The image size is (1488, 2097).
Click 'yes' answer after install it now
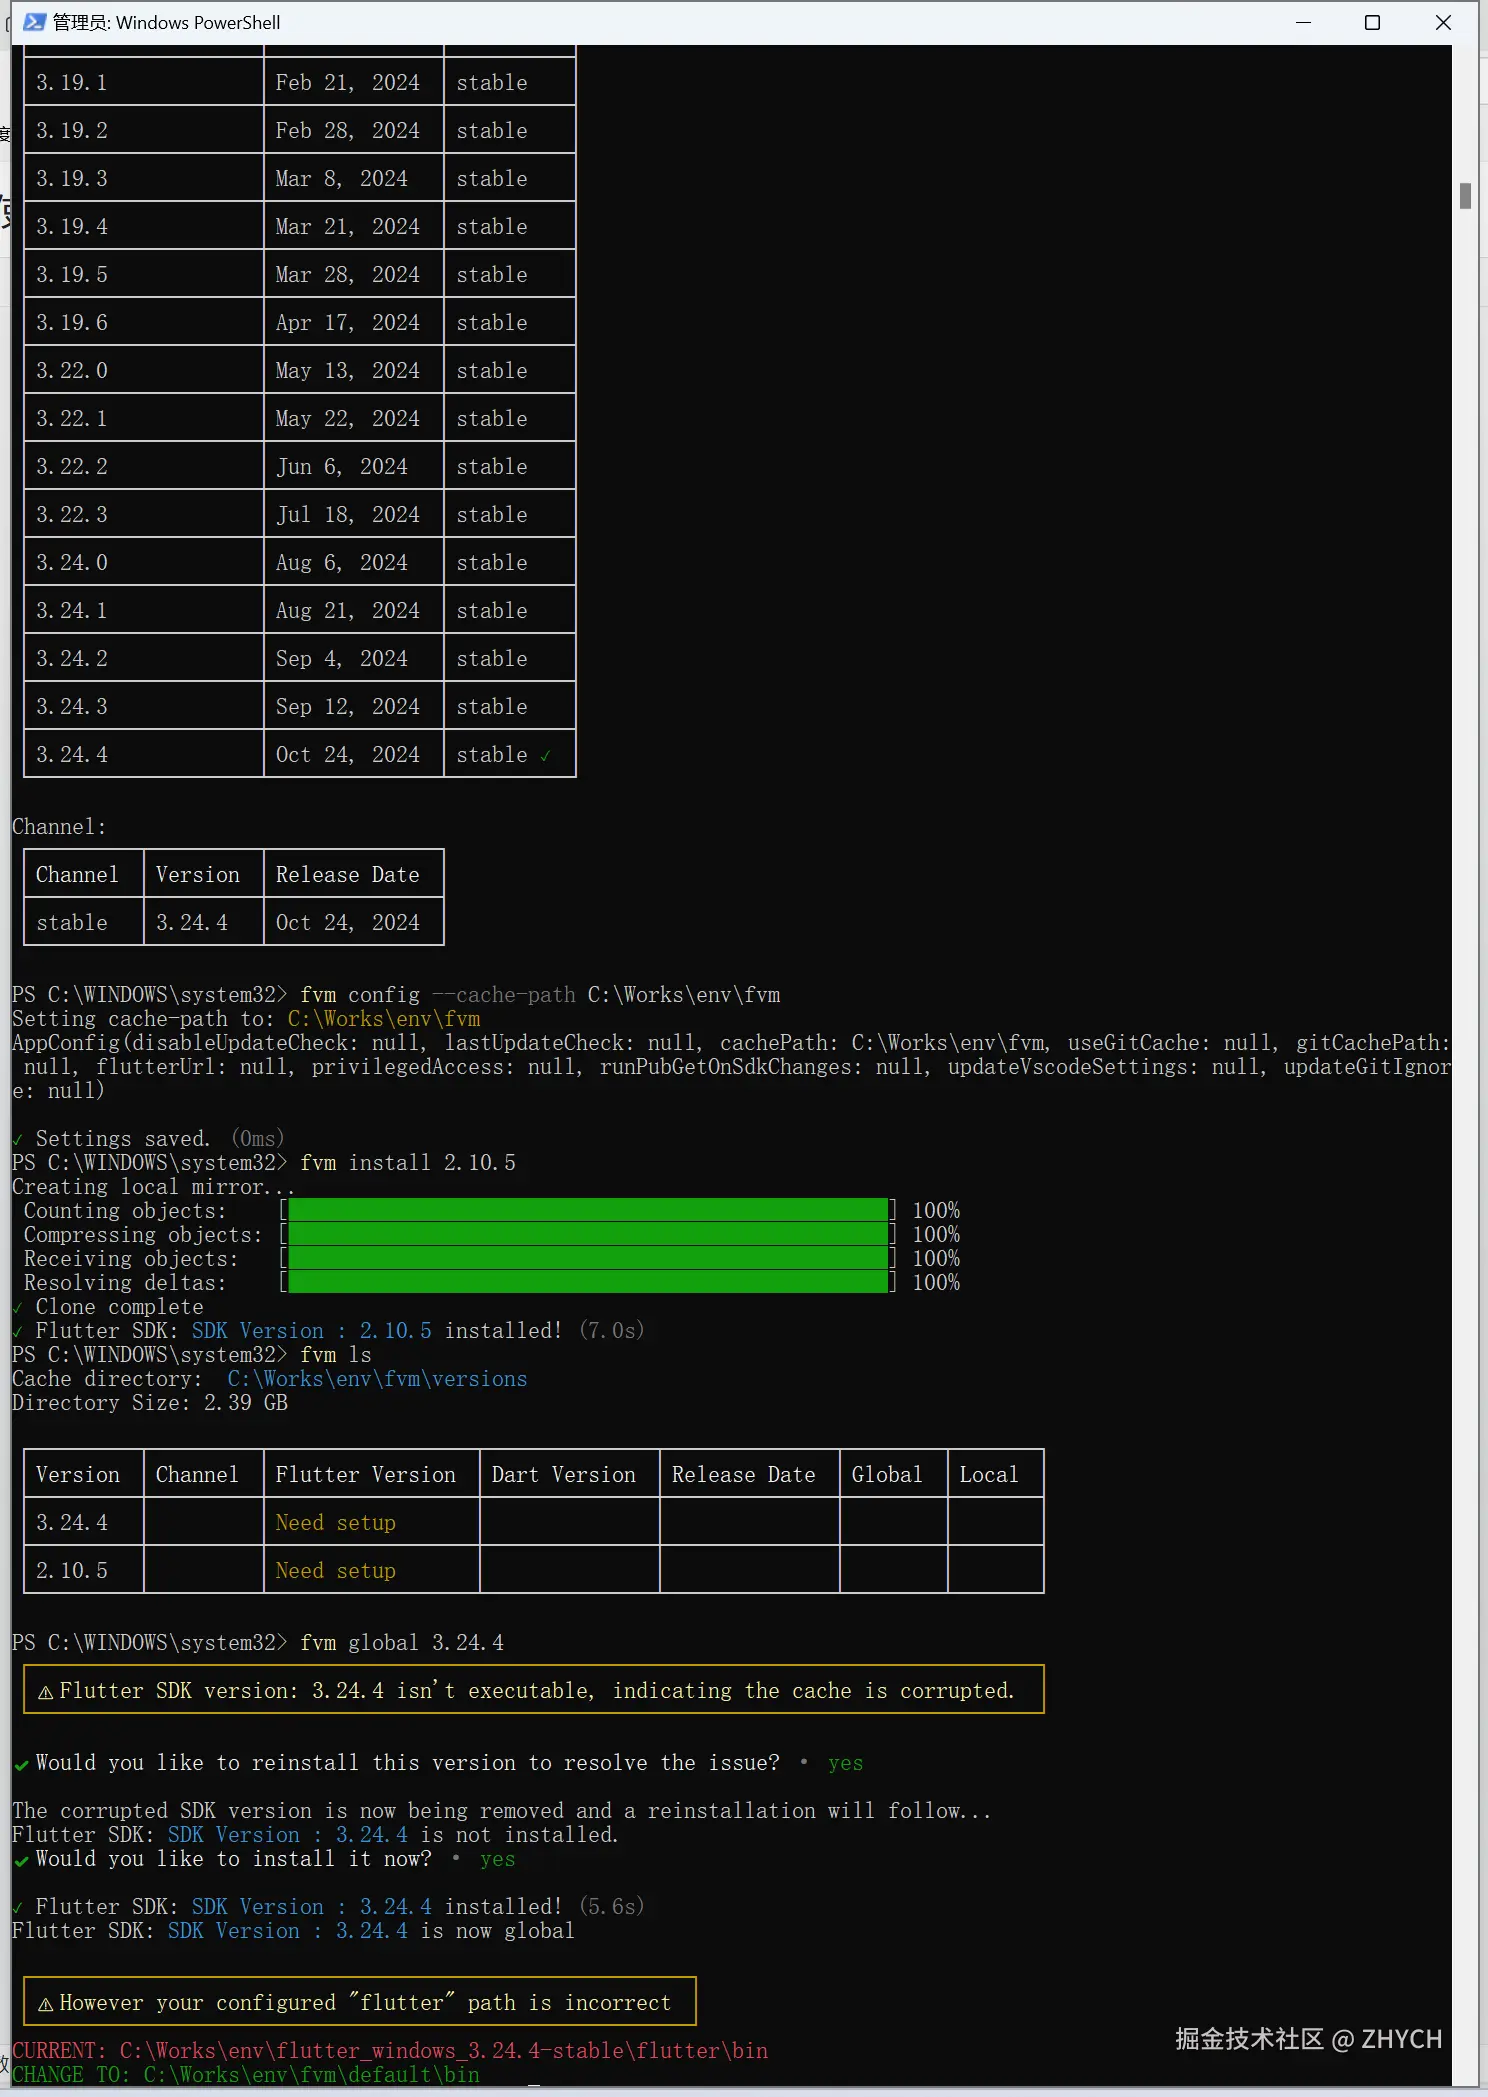coord(497,1859)
